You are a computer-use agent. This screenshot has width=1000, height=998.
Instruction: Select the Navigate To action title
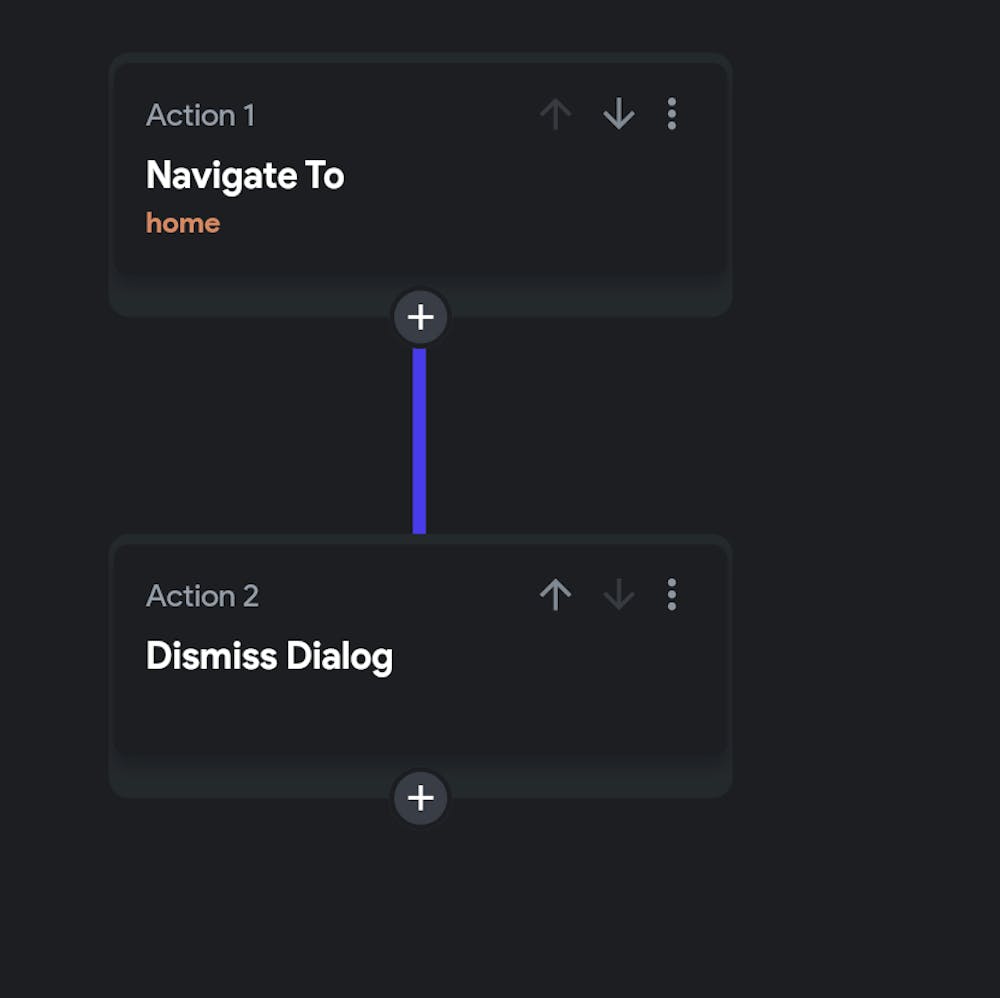(x=245, y=176)
